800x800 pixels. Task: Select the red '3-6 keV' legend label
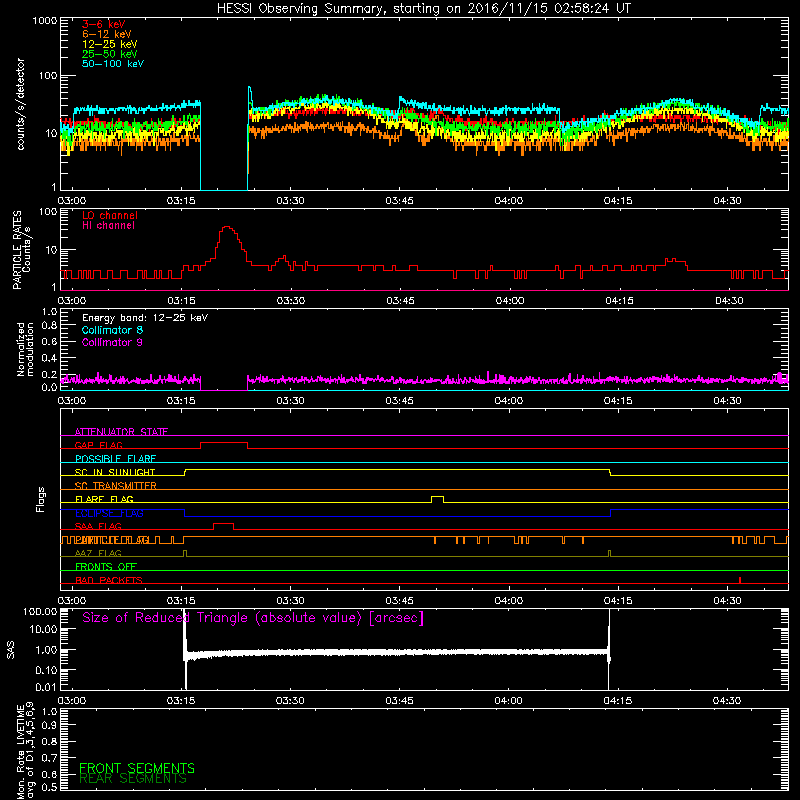104,24
